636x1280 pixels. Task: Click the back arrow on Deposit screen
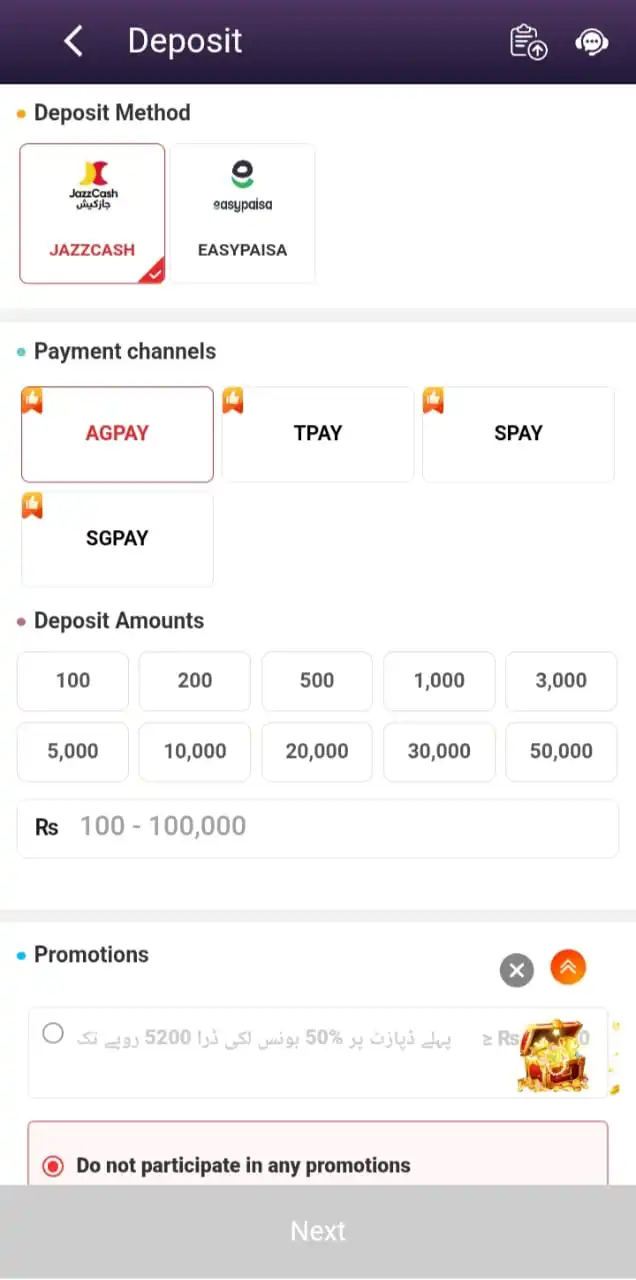(x=71, y=41)
